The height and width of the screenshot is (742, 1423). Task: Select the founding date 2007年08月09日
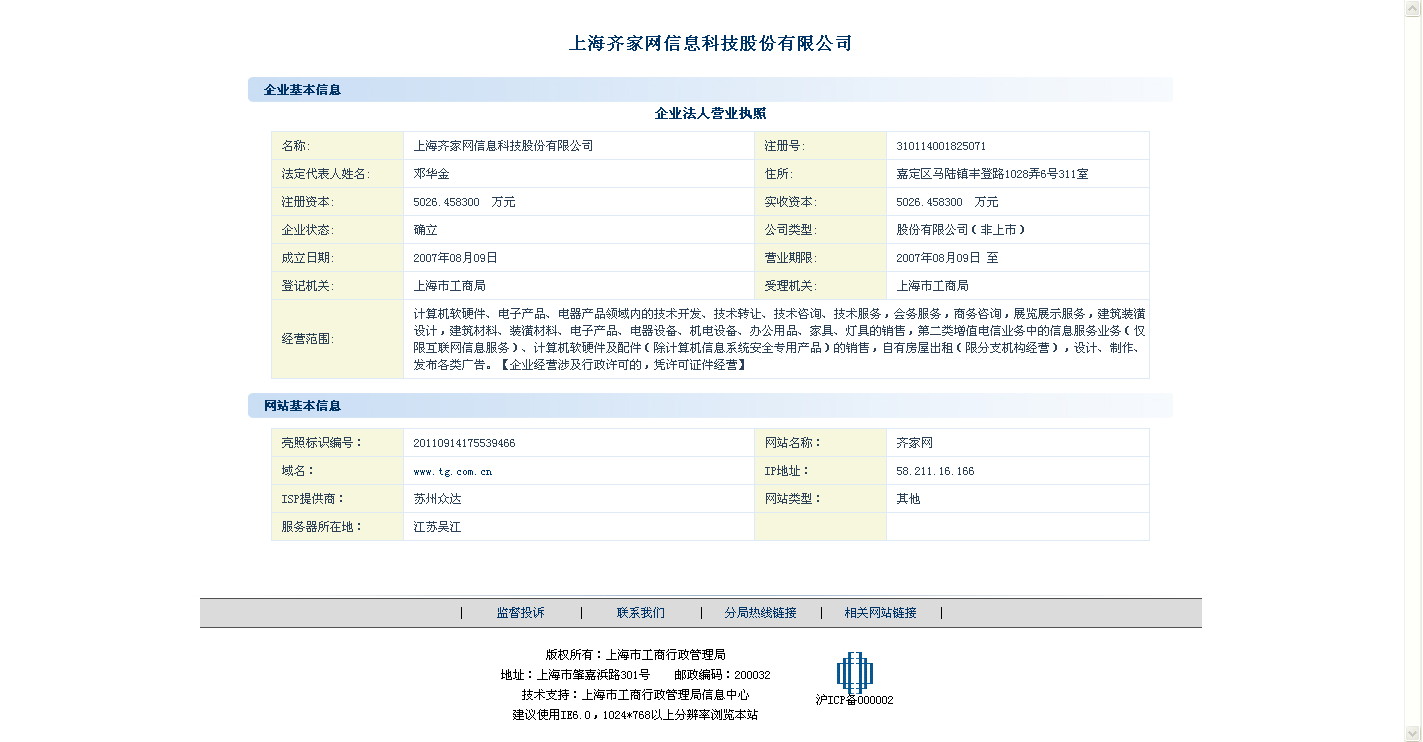(x=455, y=258)
